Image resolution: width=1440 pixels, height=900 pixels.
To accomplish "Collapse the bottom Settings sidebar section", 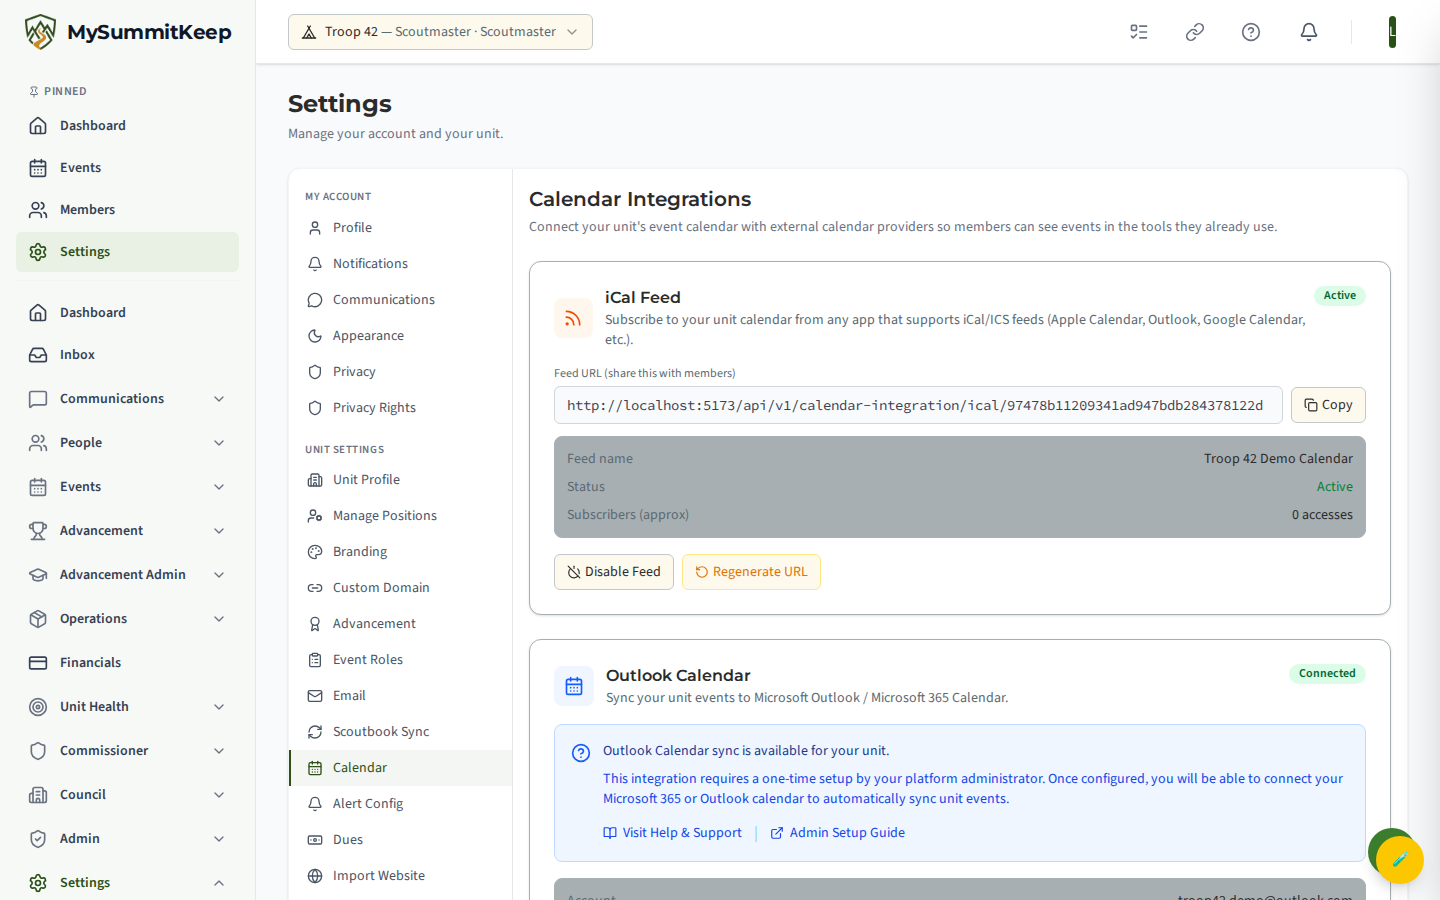I will pyautogui.click(x=127, y=883).
